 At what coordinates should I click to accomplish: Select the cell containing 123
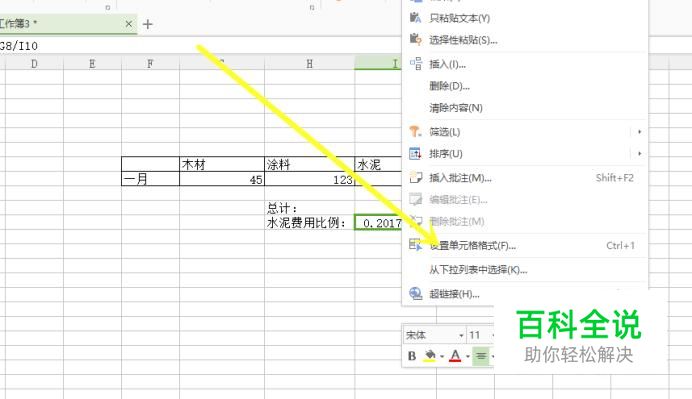coord(309,179)
